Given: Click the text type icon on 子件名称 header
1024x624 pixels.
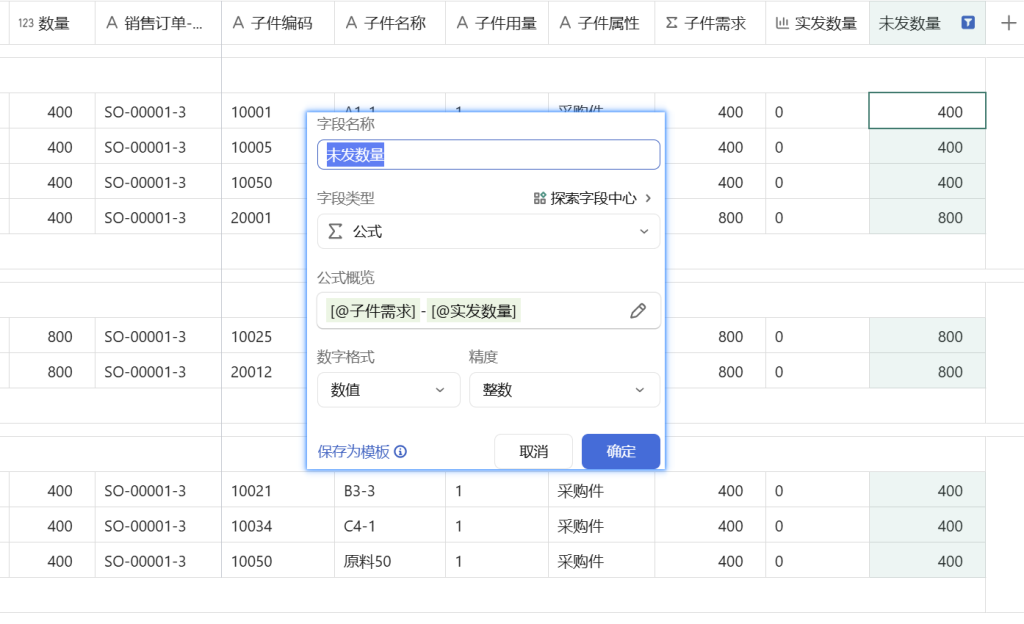Looking at the screenshot, I should pyautogui.click(x=351, y=23).
